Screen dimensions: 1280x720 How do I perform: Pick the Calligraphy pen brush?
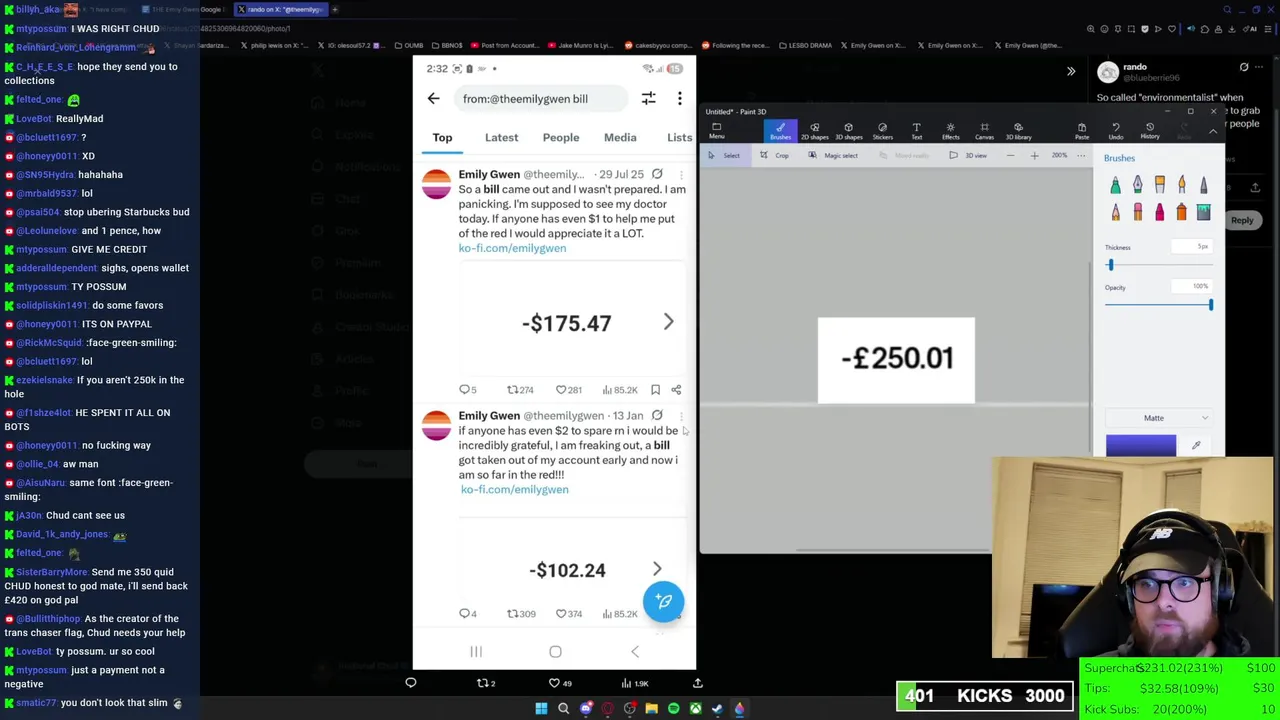click(x=1137, y=184)
